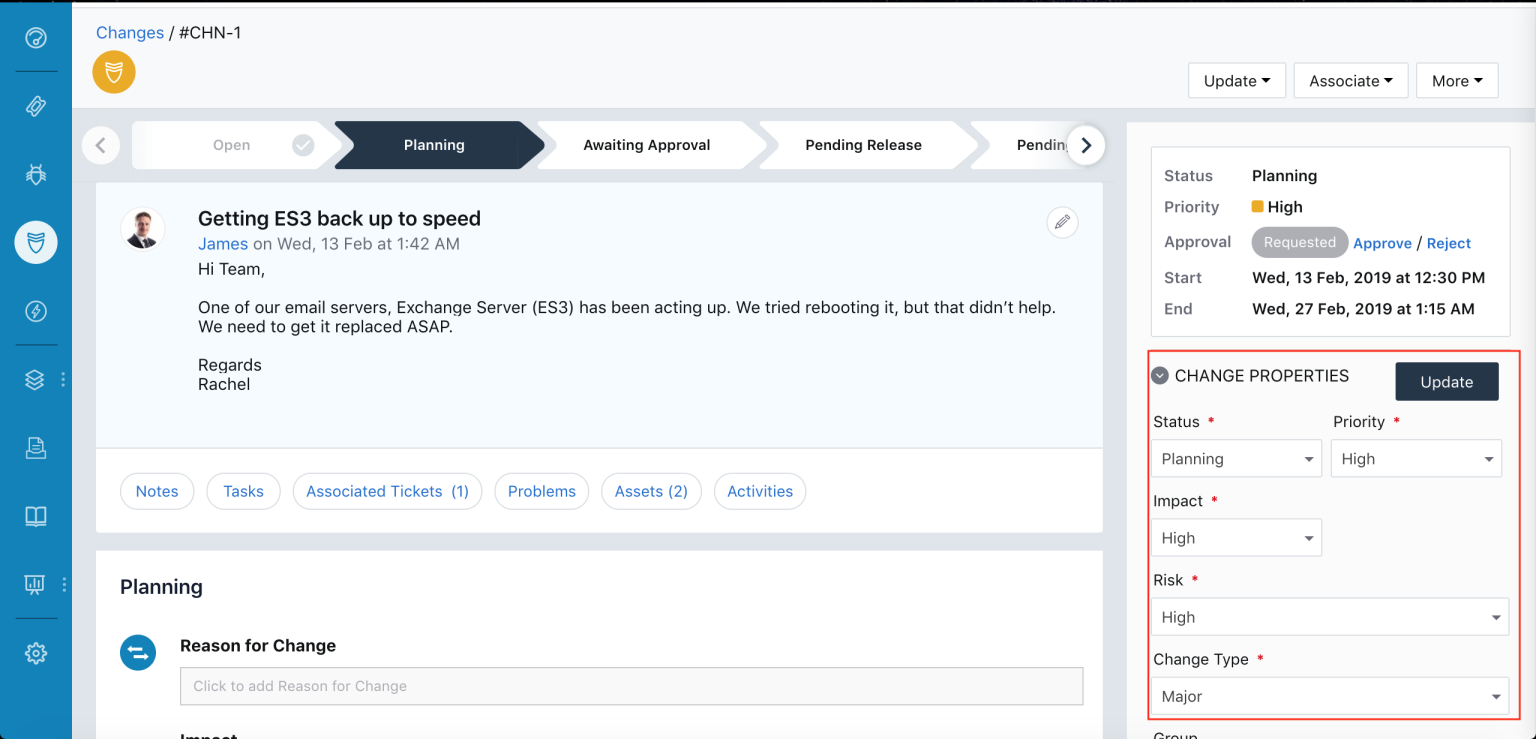Switch to the Pending Release stage
Screen dimensions: 1536x739
click(x=863, y=145)
